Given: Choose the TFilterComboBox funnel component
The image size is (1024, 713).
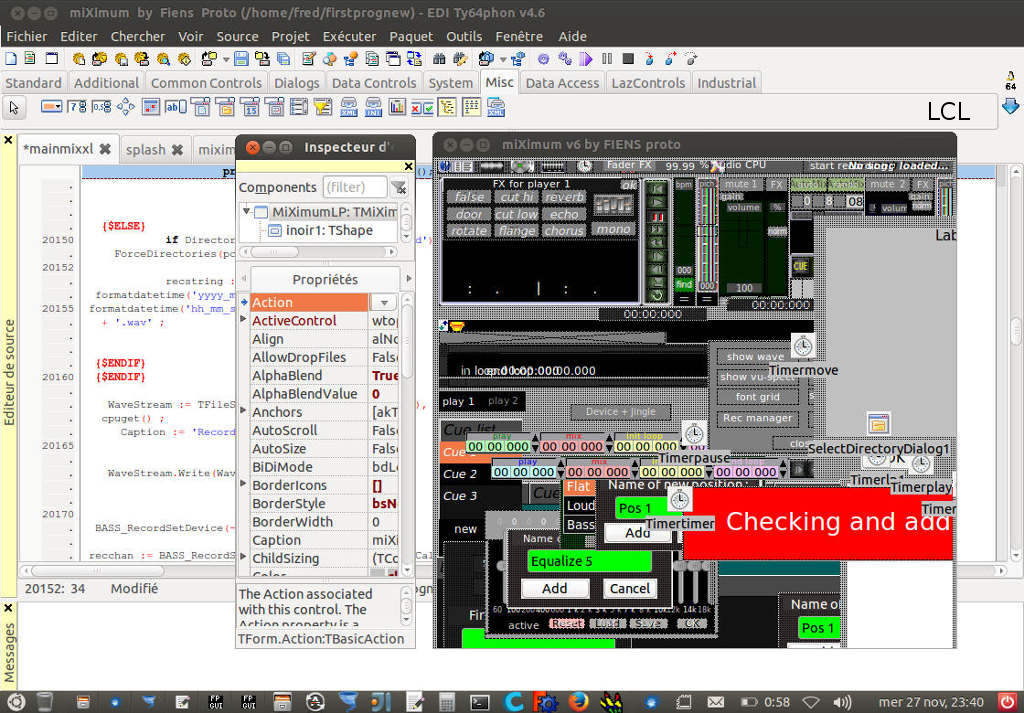Looking at the screenshot, I should click(x=323, y=106).
